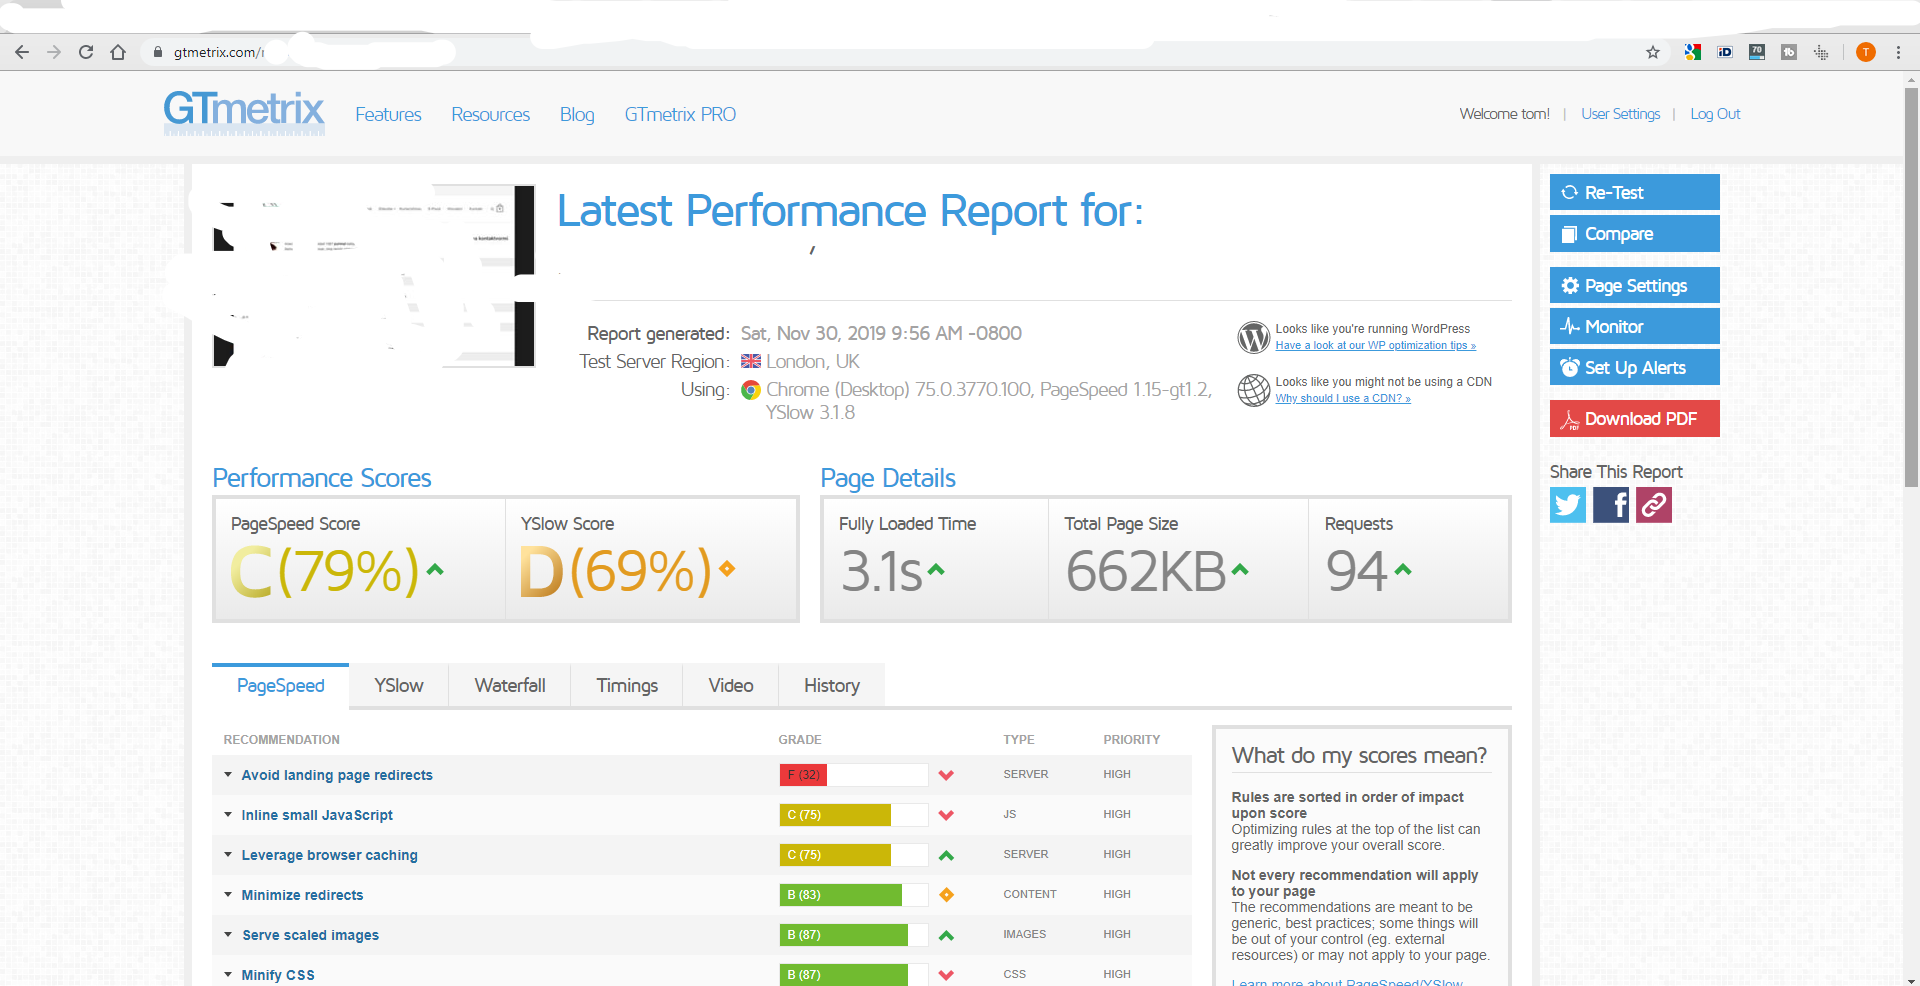Click the red down arrow for Minify CSS

[946, 975]
